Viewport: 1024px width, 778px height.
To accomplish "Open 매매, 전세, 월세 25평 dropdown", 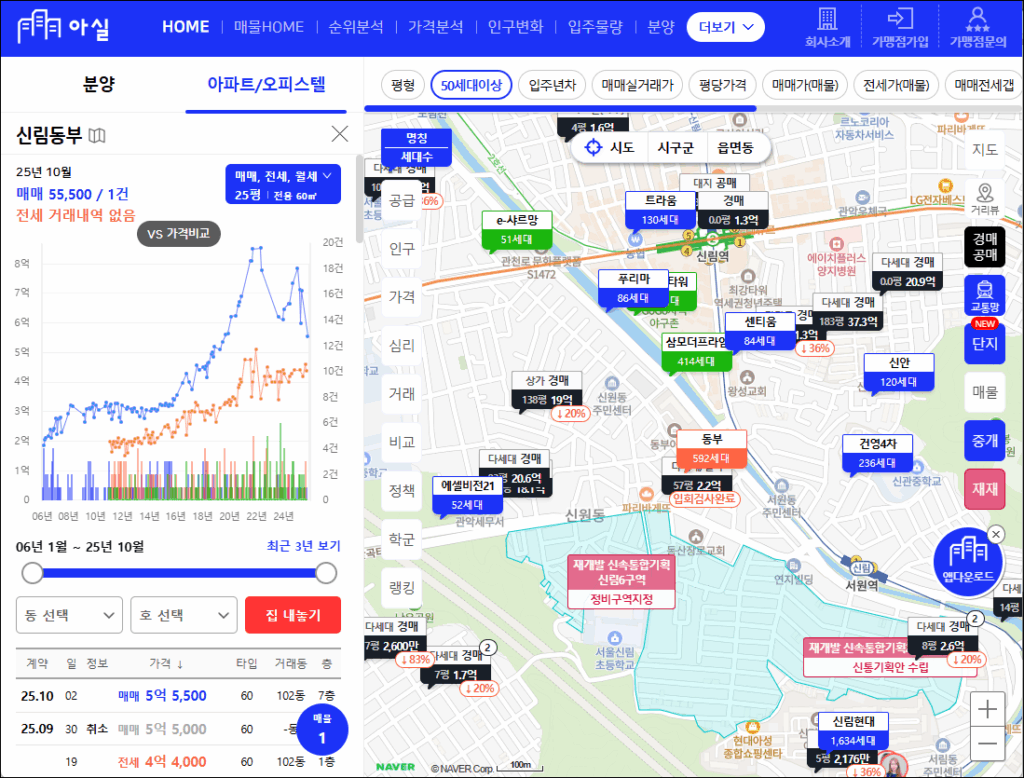I will tap(284, 184).
